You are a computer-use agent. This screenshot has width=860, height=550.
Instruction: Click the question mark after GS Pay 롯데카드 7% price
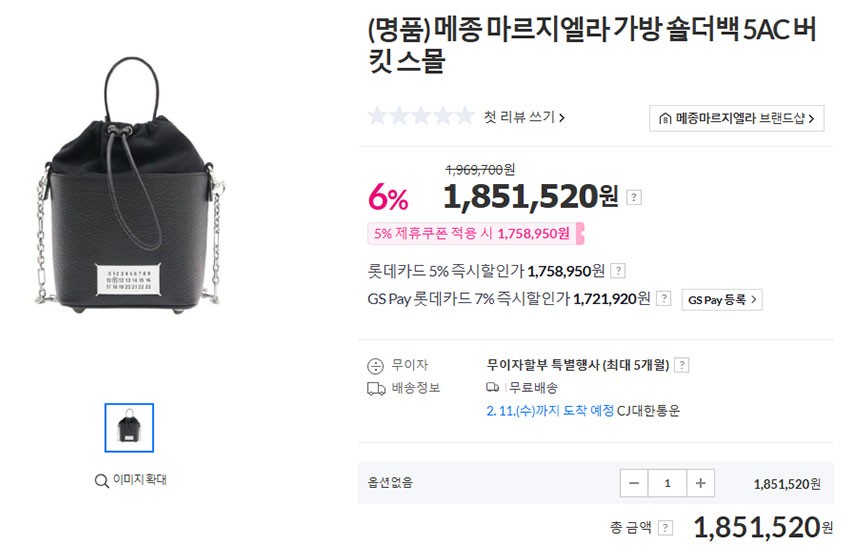663,299
